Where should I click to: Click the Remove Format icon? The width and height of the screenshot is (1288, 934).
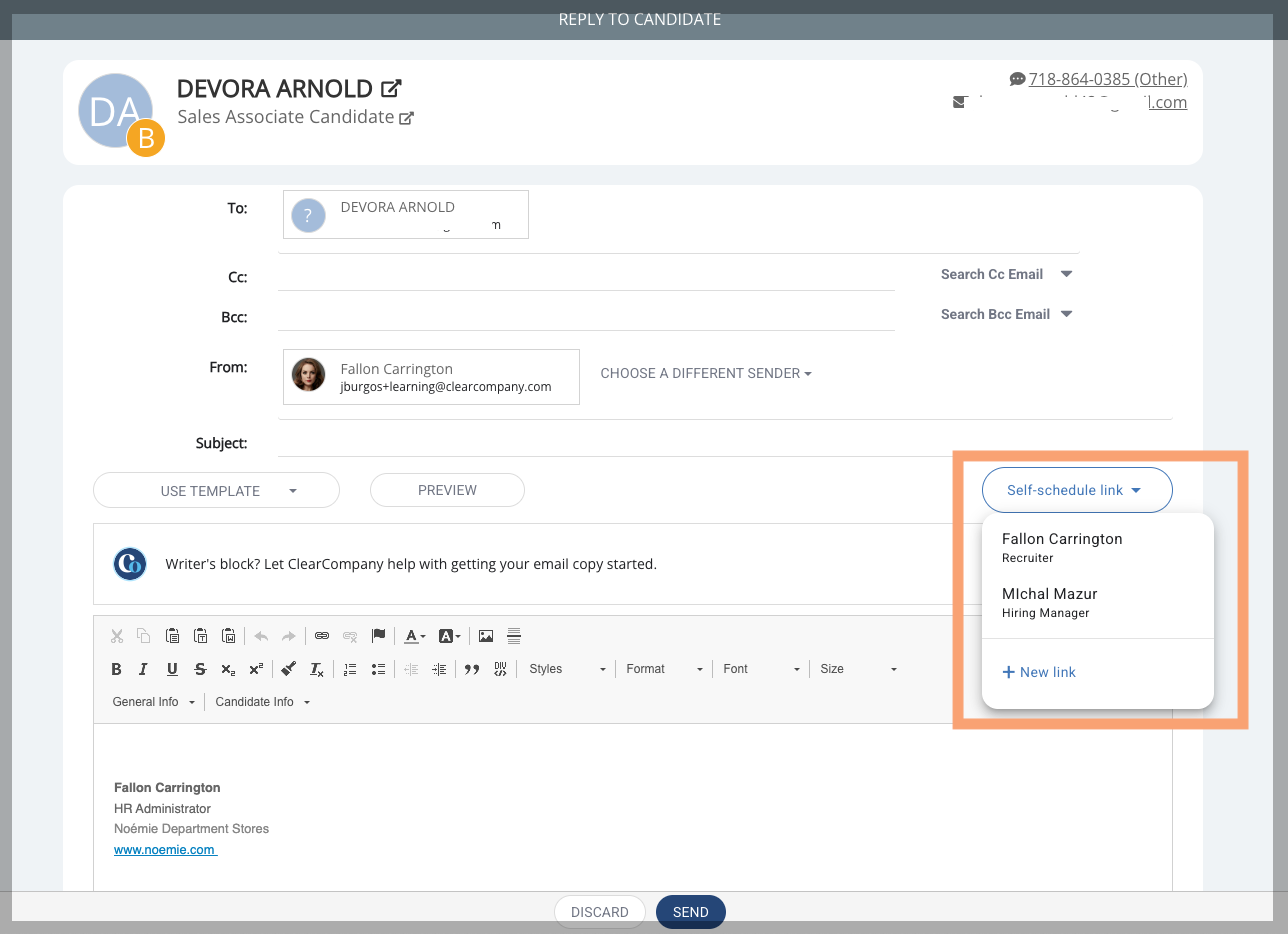pos(317,669)
